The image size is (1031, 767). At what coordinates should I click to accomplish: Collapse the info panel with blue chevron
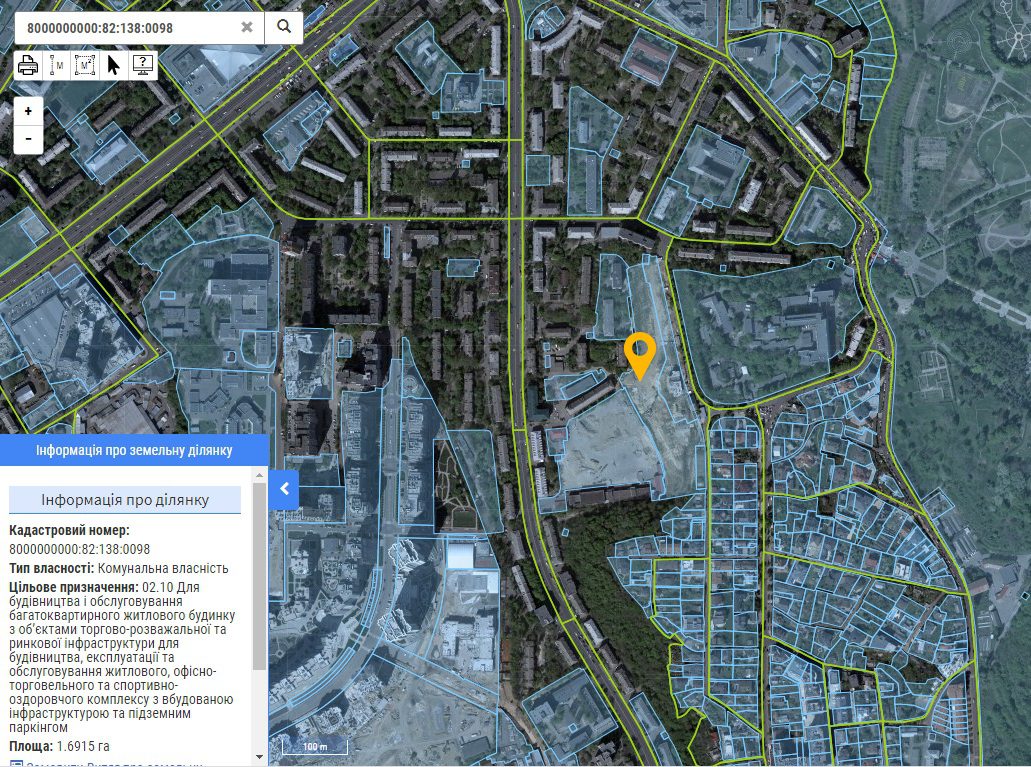click(284, 489)
